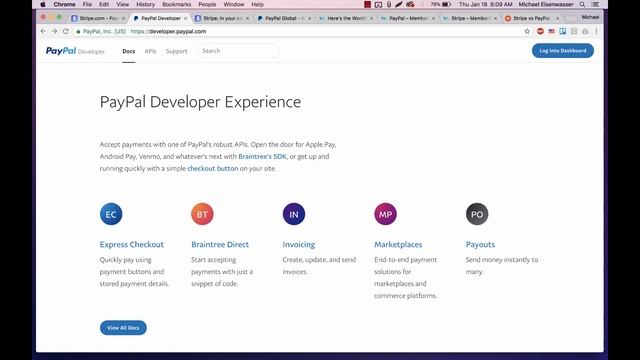This screenshot has height=360, width=640.
Task: Open the Window menu
Action: tap(233, 4)
